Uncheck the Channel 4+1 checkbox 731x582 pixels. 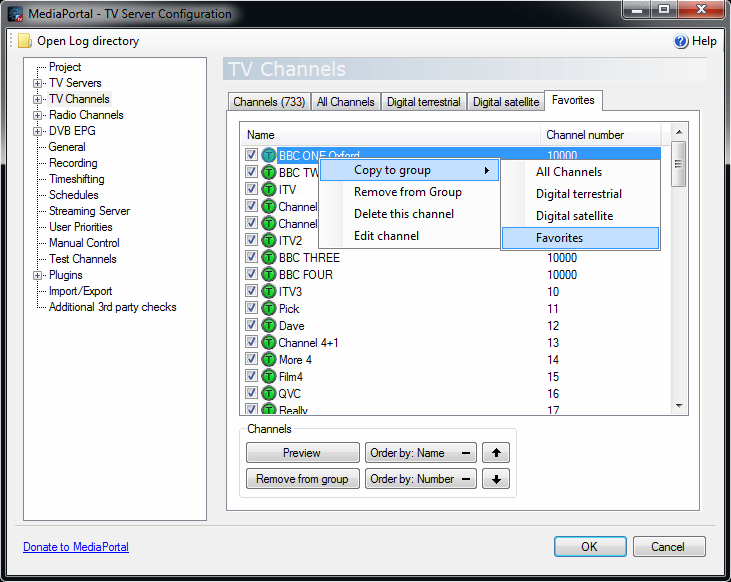251,341
